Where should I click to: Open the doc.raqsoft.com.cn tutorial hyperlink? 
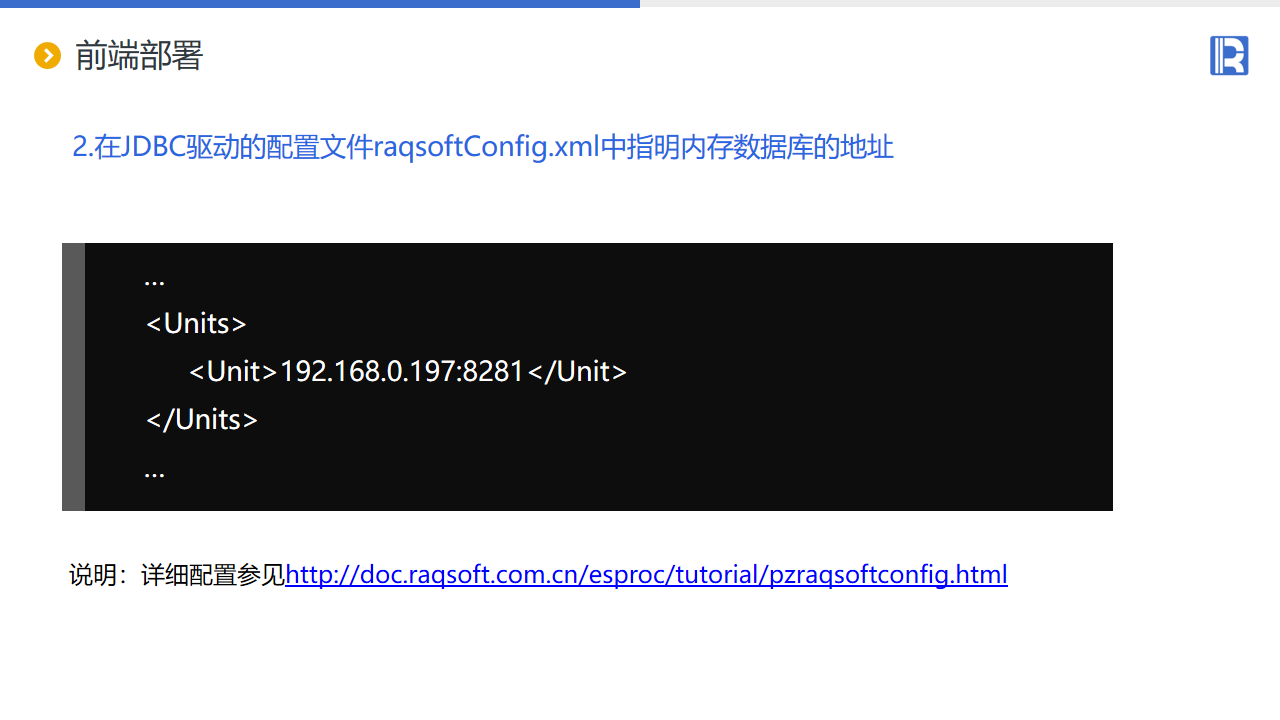[x=646, y=575]
